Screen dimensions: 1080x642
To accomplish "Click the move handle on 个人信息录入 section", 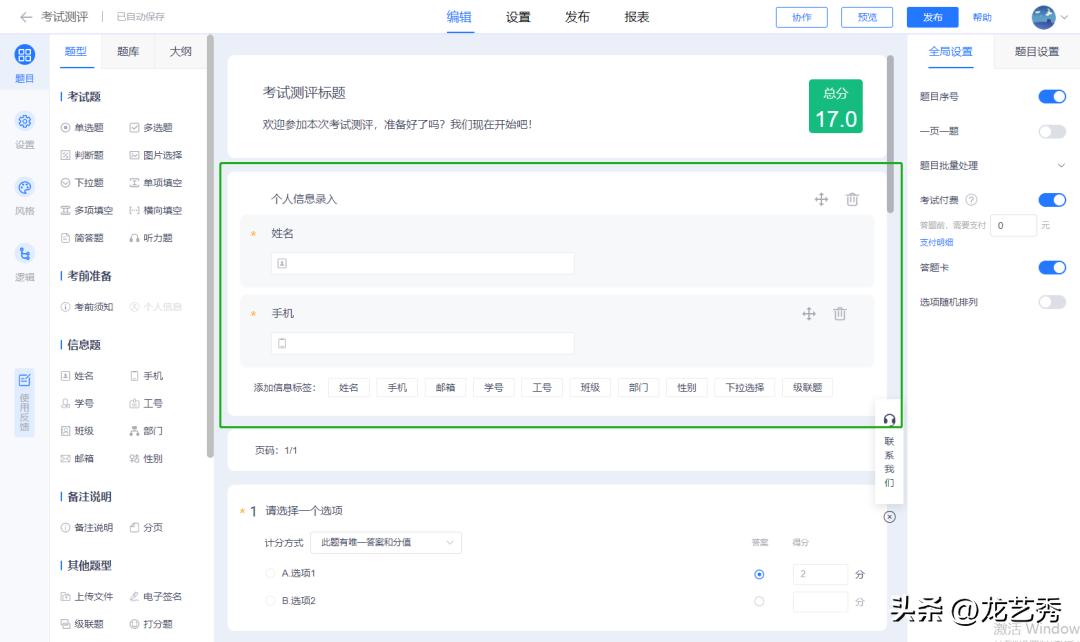I will click(821, 199).
